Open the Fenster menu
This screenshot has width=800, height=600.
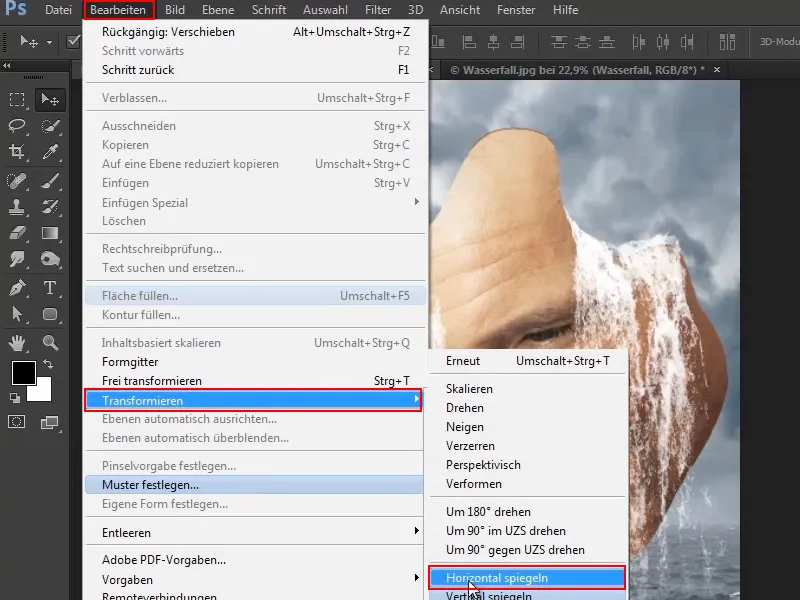(x=516, y=10)
